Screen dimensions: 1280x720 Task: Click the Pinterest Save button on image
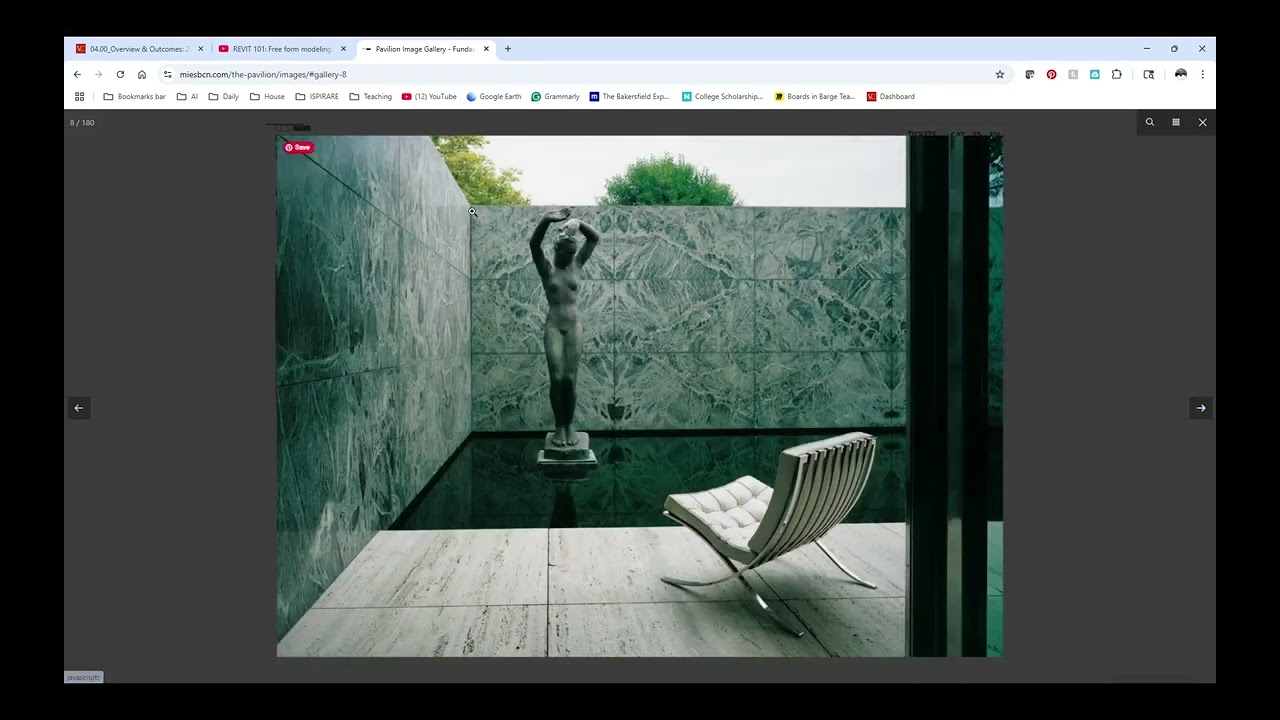[298, 148]
